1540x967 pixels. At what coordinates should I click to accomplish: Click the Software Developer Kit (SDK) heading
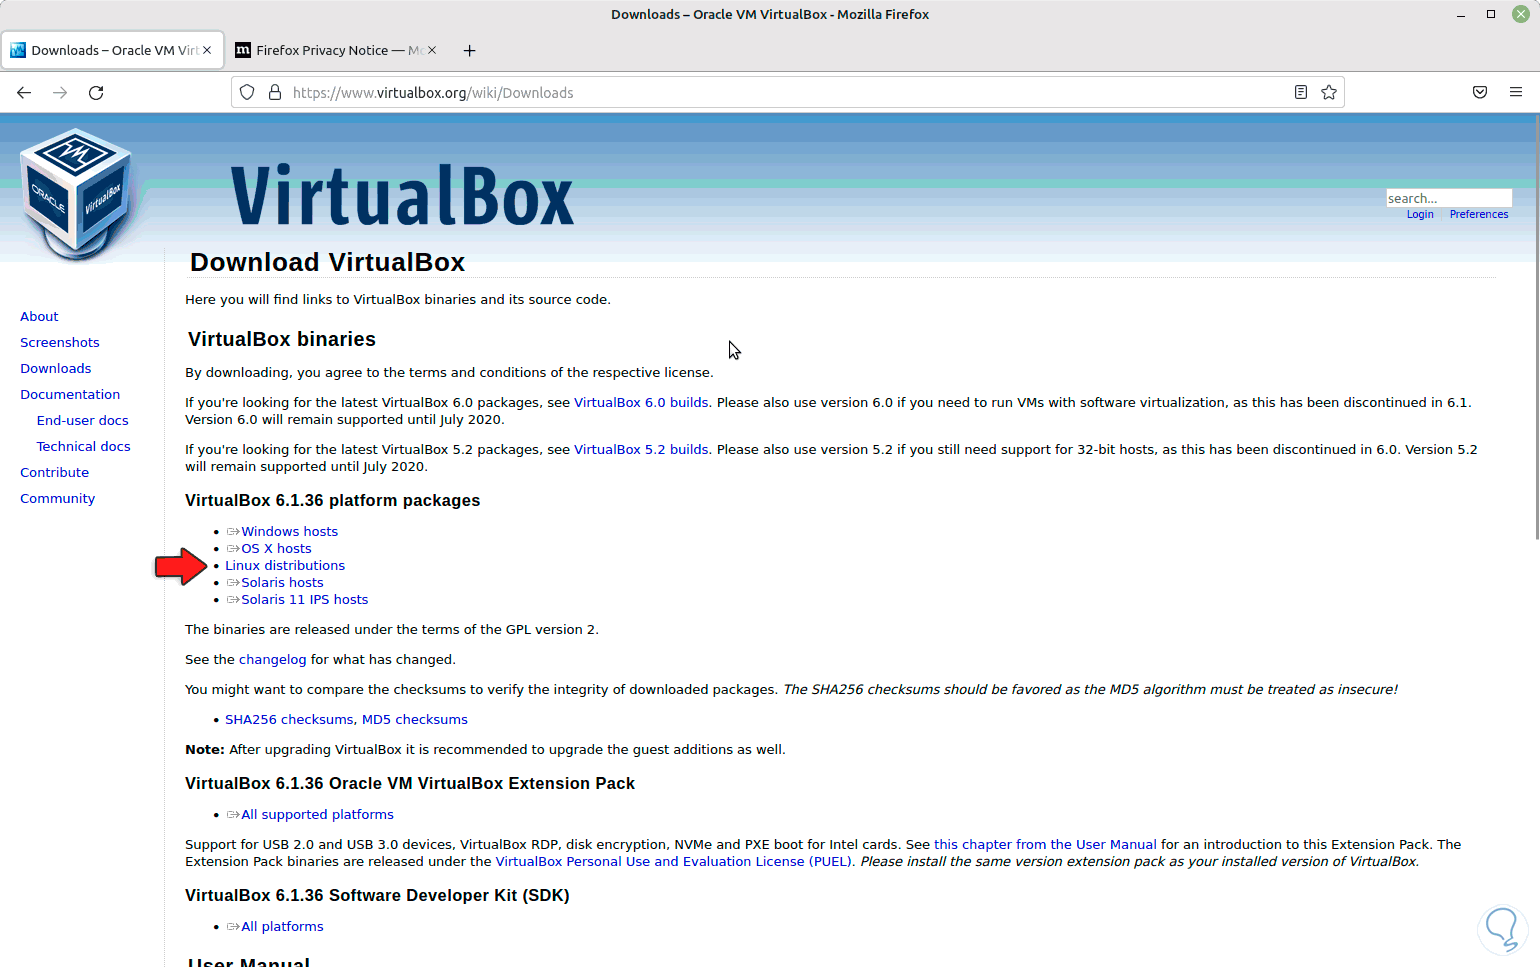click(x=377, y=896)
